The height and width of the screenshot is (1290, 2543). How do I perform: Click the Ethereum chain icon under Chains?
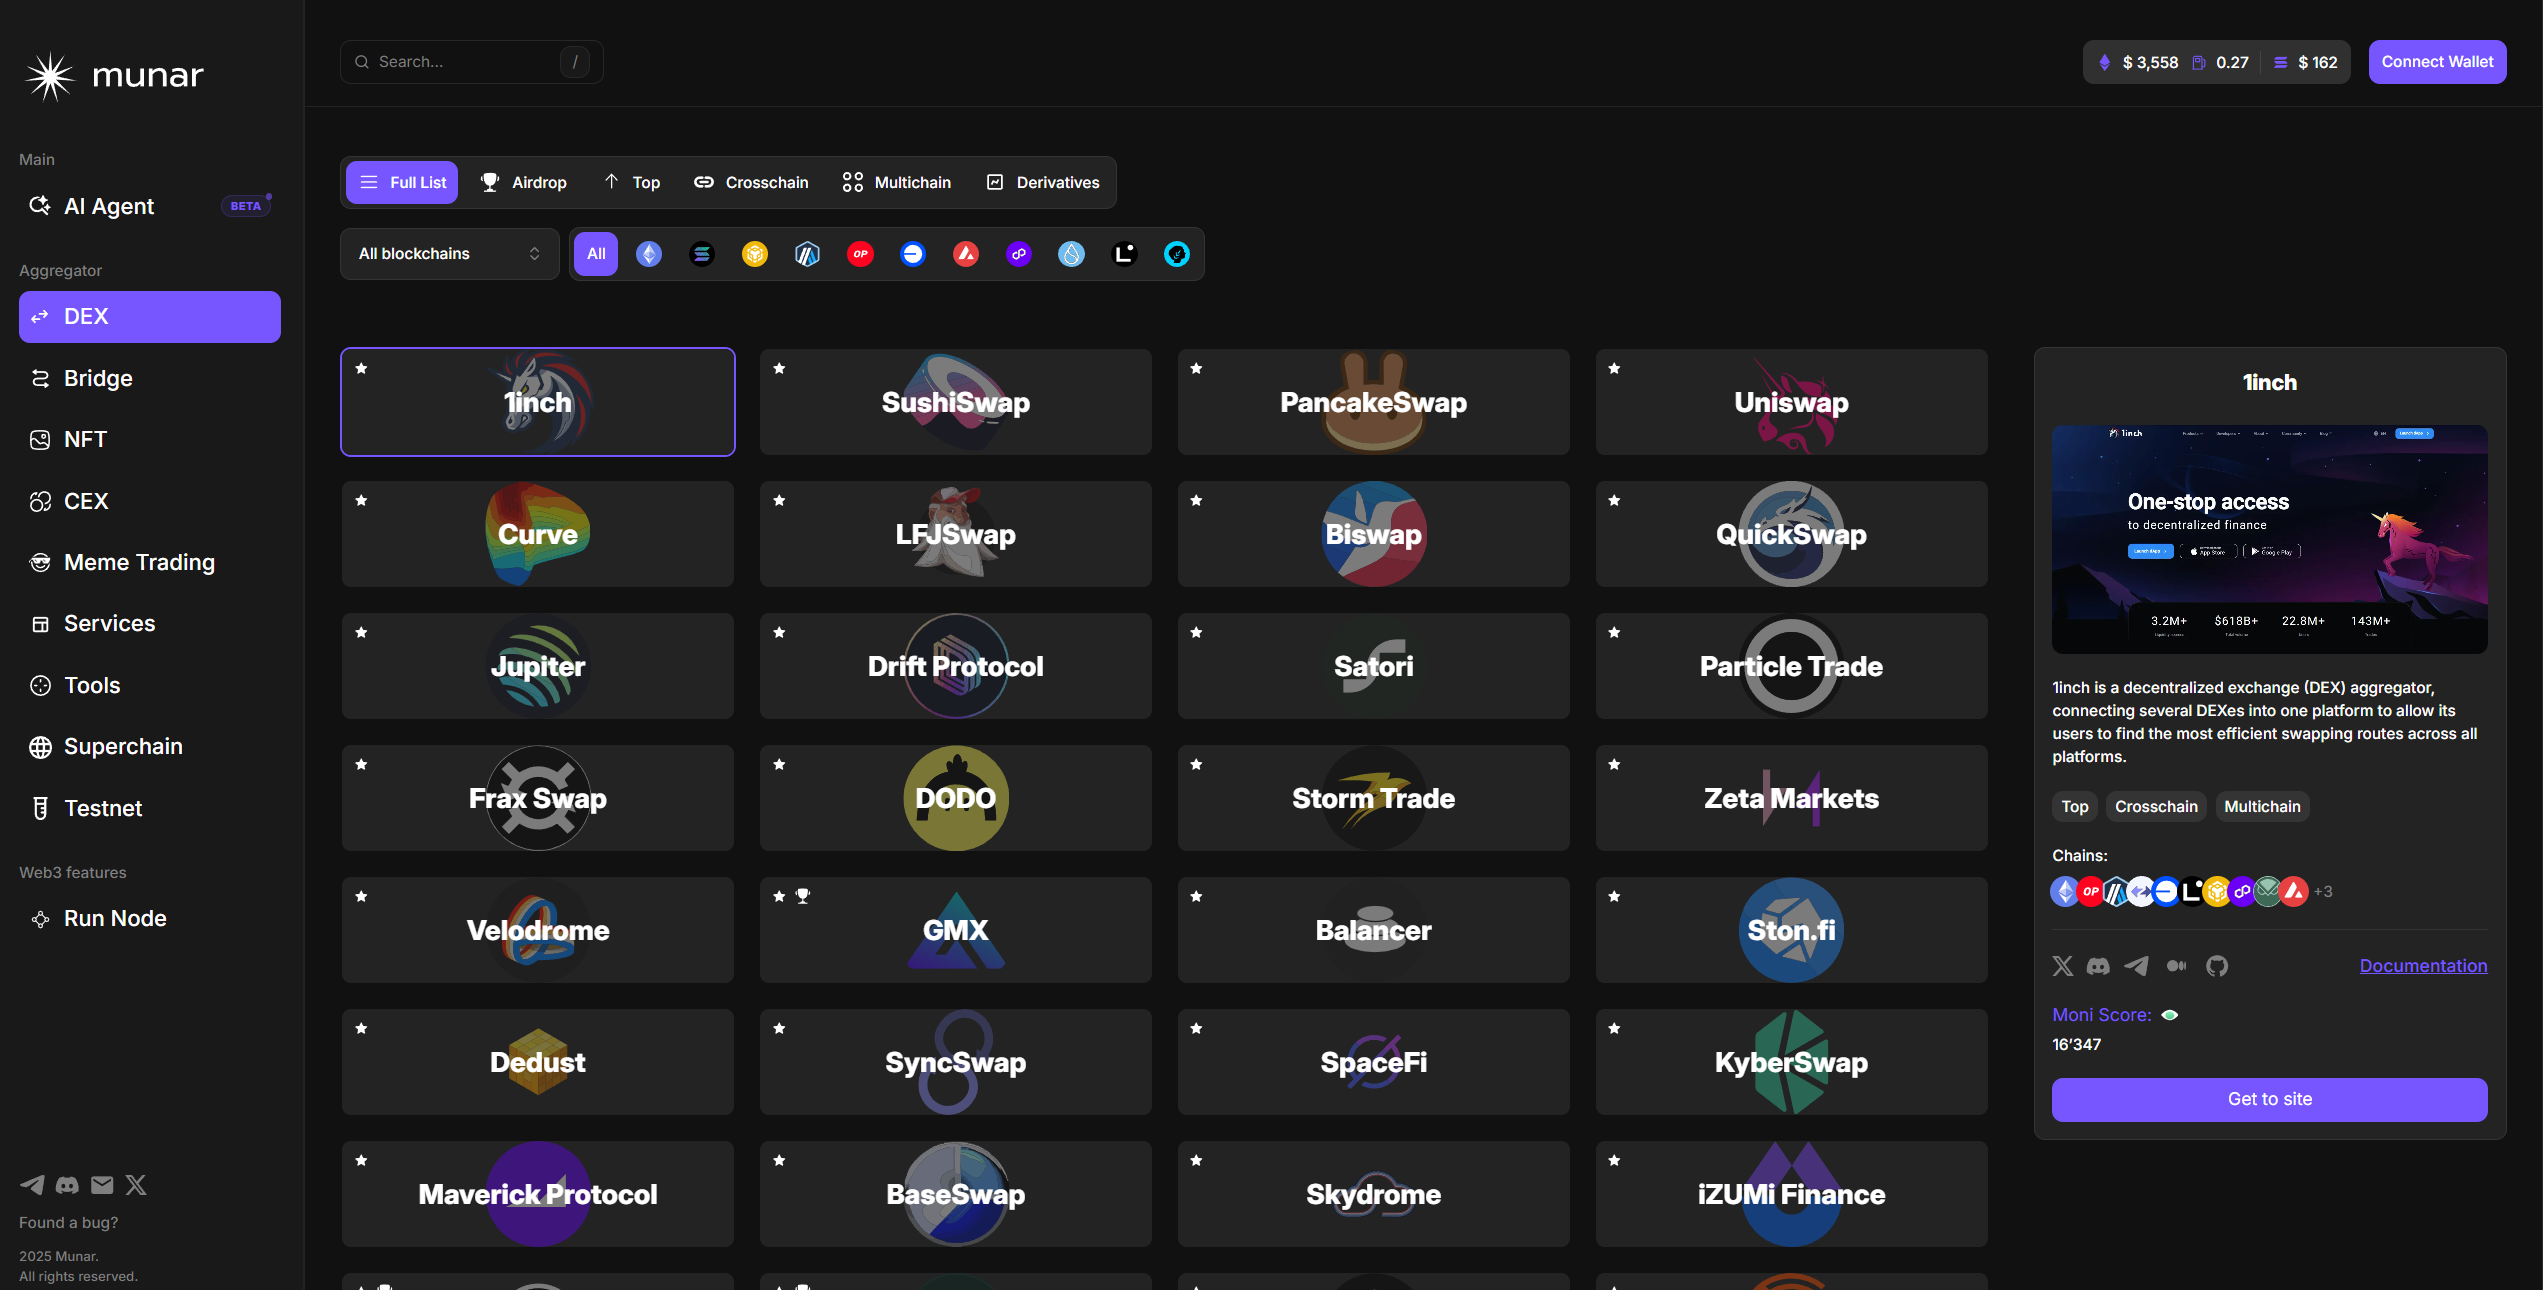[x=2065, y=891]
